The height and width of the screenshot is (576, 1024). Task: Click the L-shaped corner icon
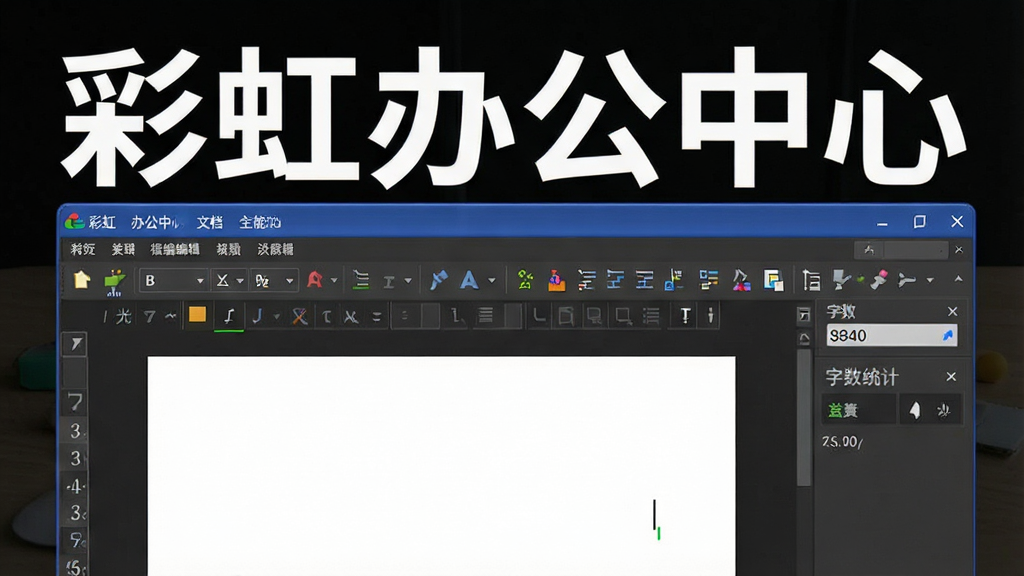click(539, 316)
